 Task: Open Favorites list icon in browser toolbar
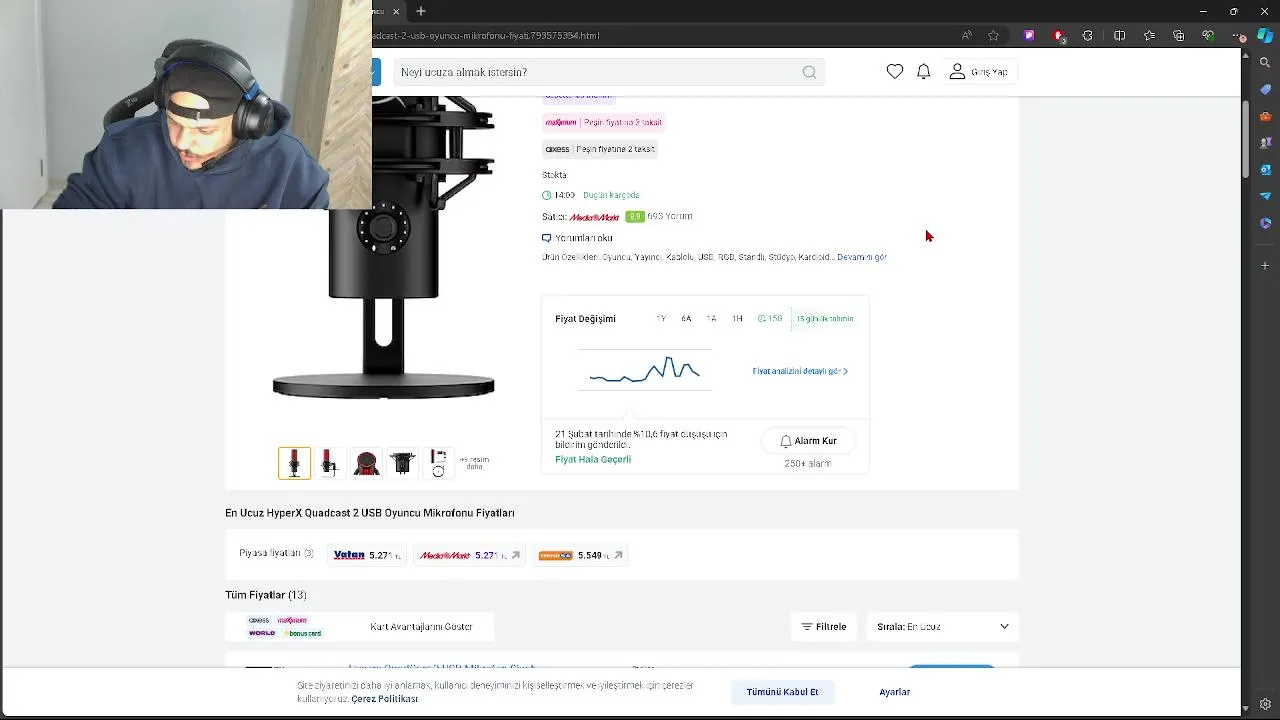pyautogui.click(x=1149, y=35)
